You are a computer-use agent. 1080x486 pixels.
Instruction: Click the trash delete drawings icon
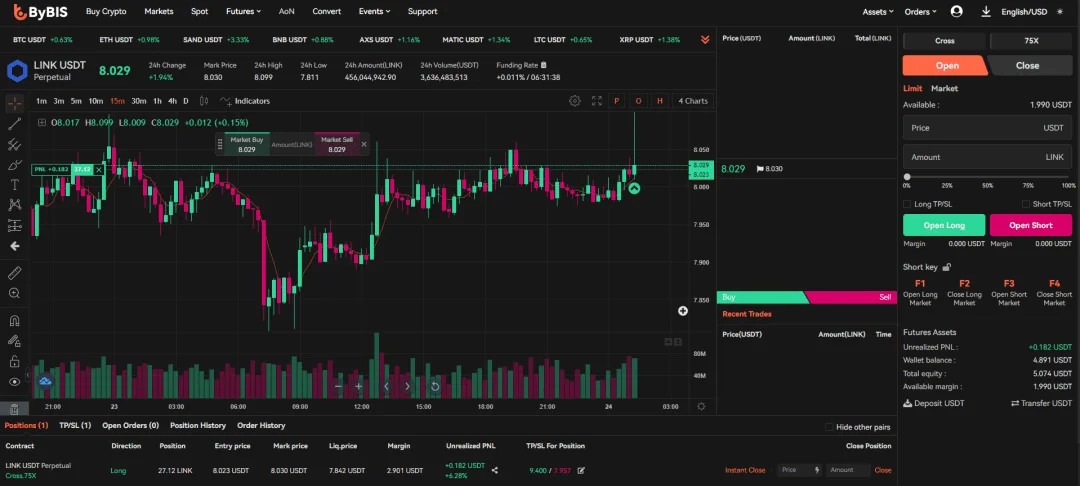(14, 408)
